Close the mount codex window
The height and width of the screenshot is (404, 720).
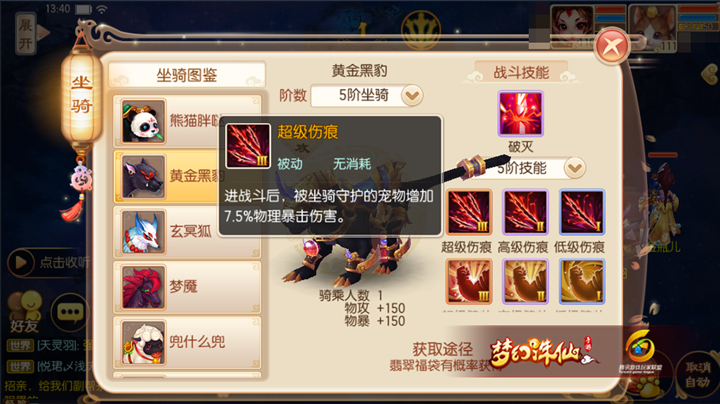click(x=612, y=46)
